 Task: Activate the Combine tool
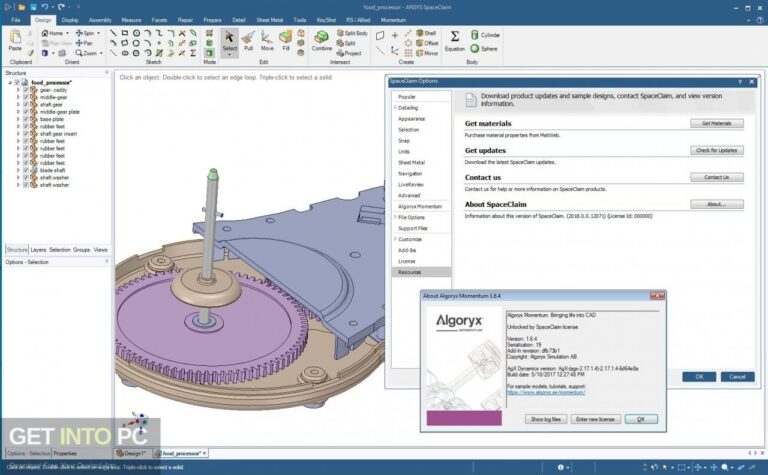tap(322, 41)
